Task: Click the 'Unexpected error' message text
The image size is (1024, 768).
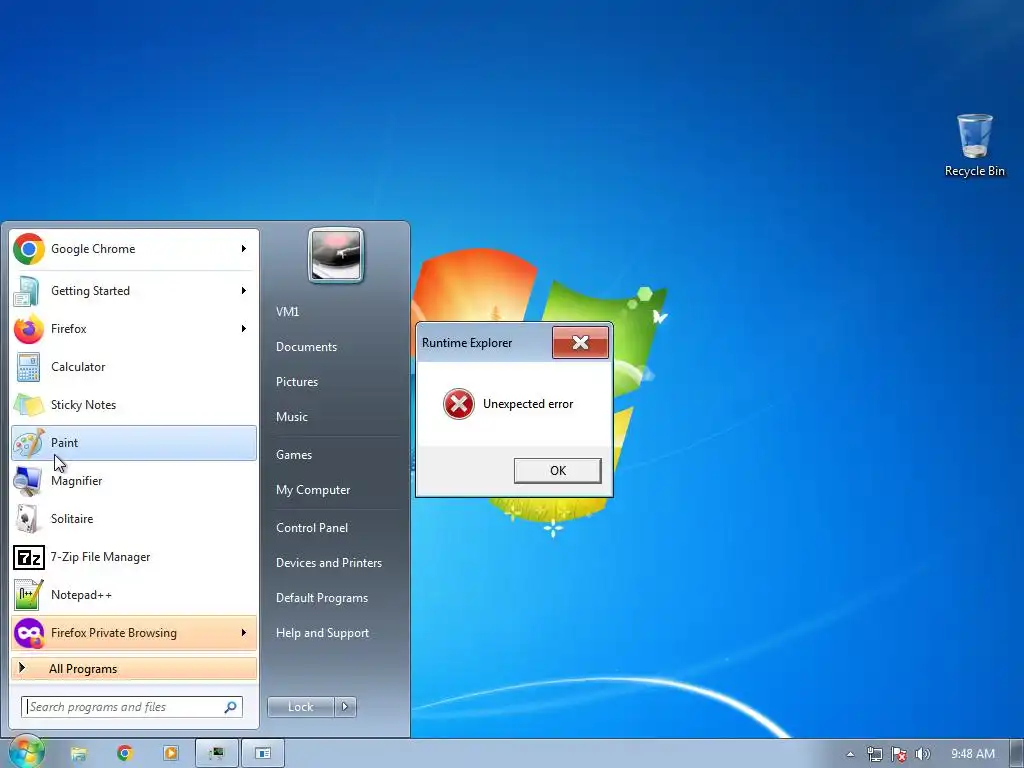Action: pyautogui.click(x=528, y=404)
